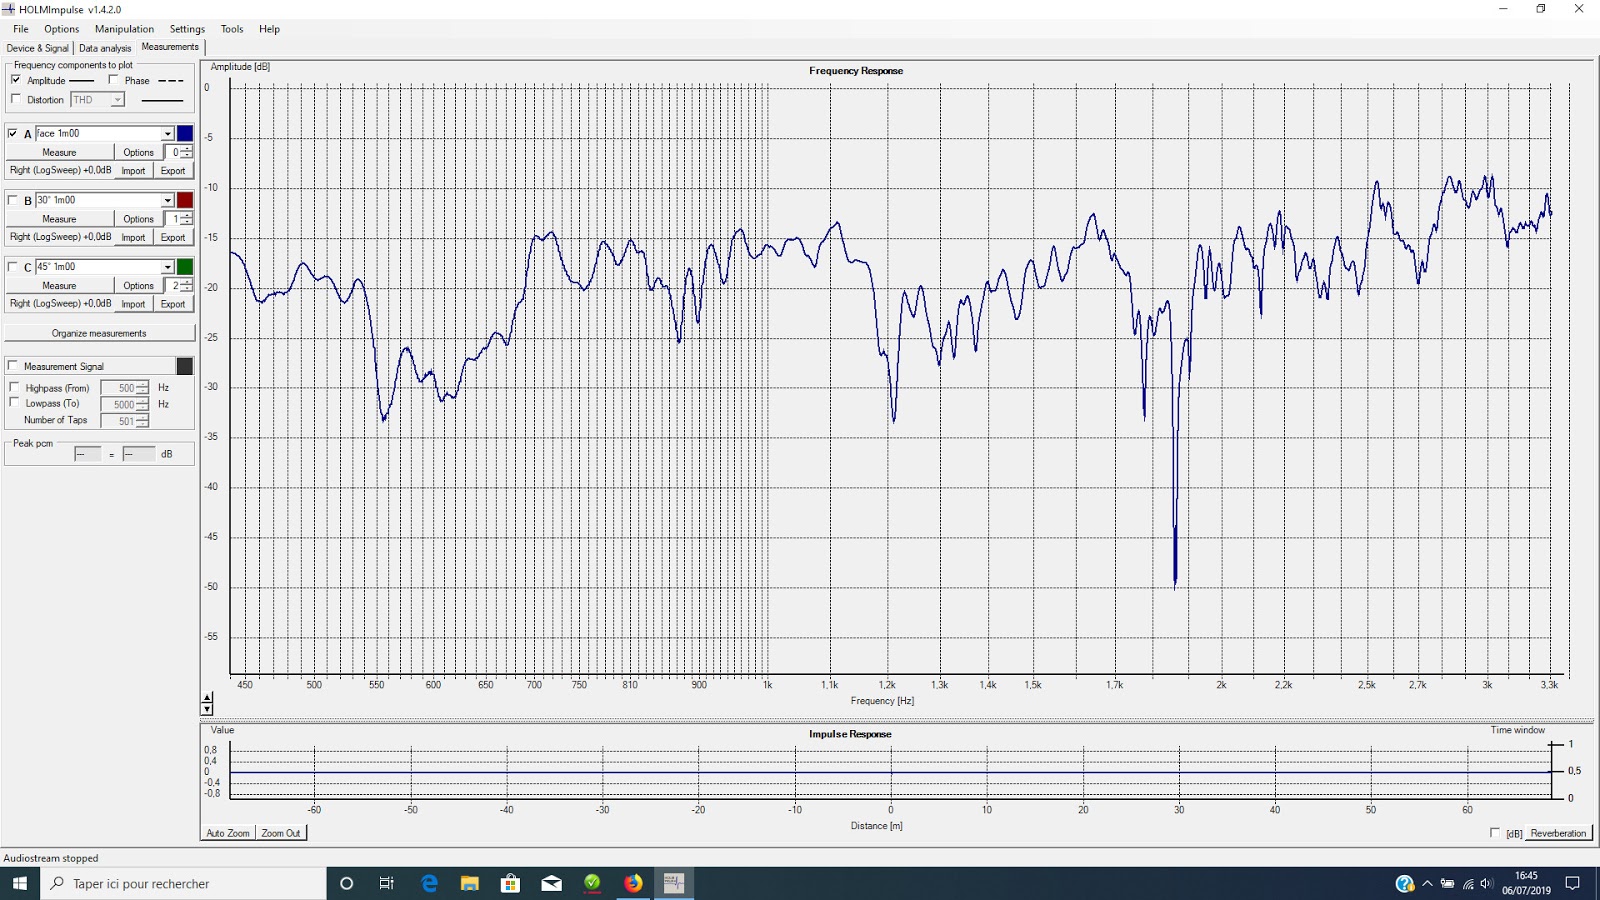1600x900 pixels.
Task: Select the HOLMImpulse taskbar icon
Action: point(674,883)
